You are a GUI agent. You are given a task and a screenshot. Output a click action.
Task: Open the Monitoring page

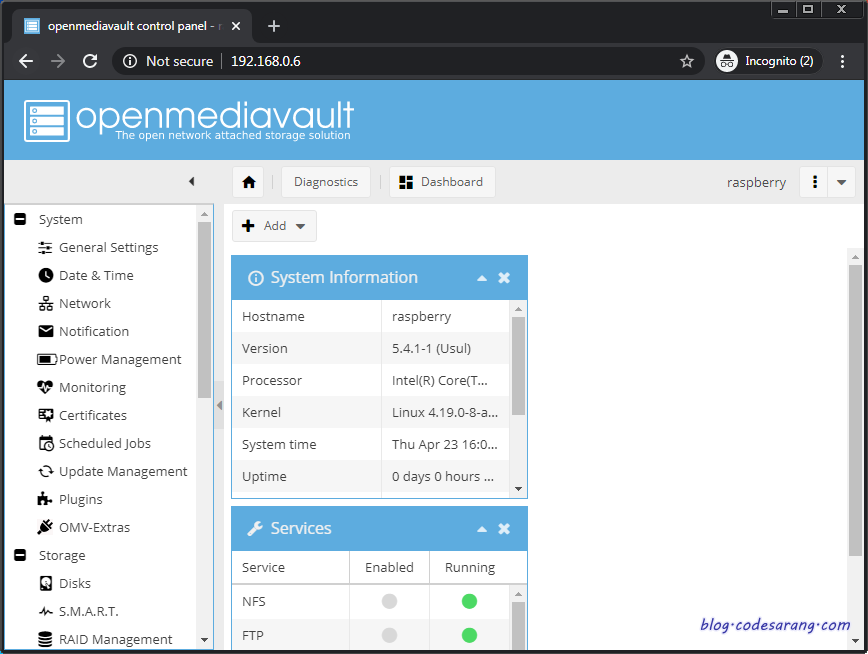(x=82, y=388)
